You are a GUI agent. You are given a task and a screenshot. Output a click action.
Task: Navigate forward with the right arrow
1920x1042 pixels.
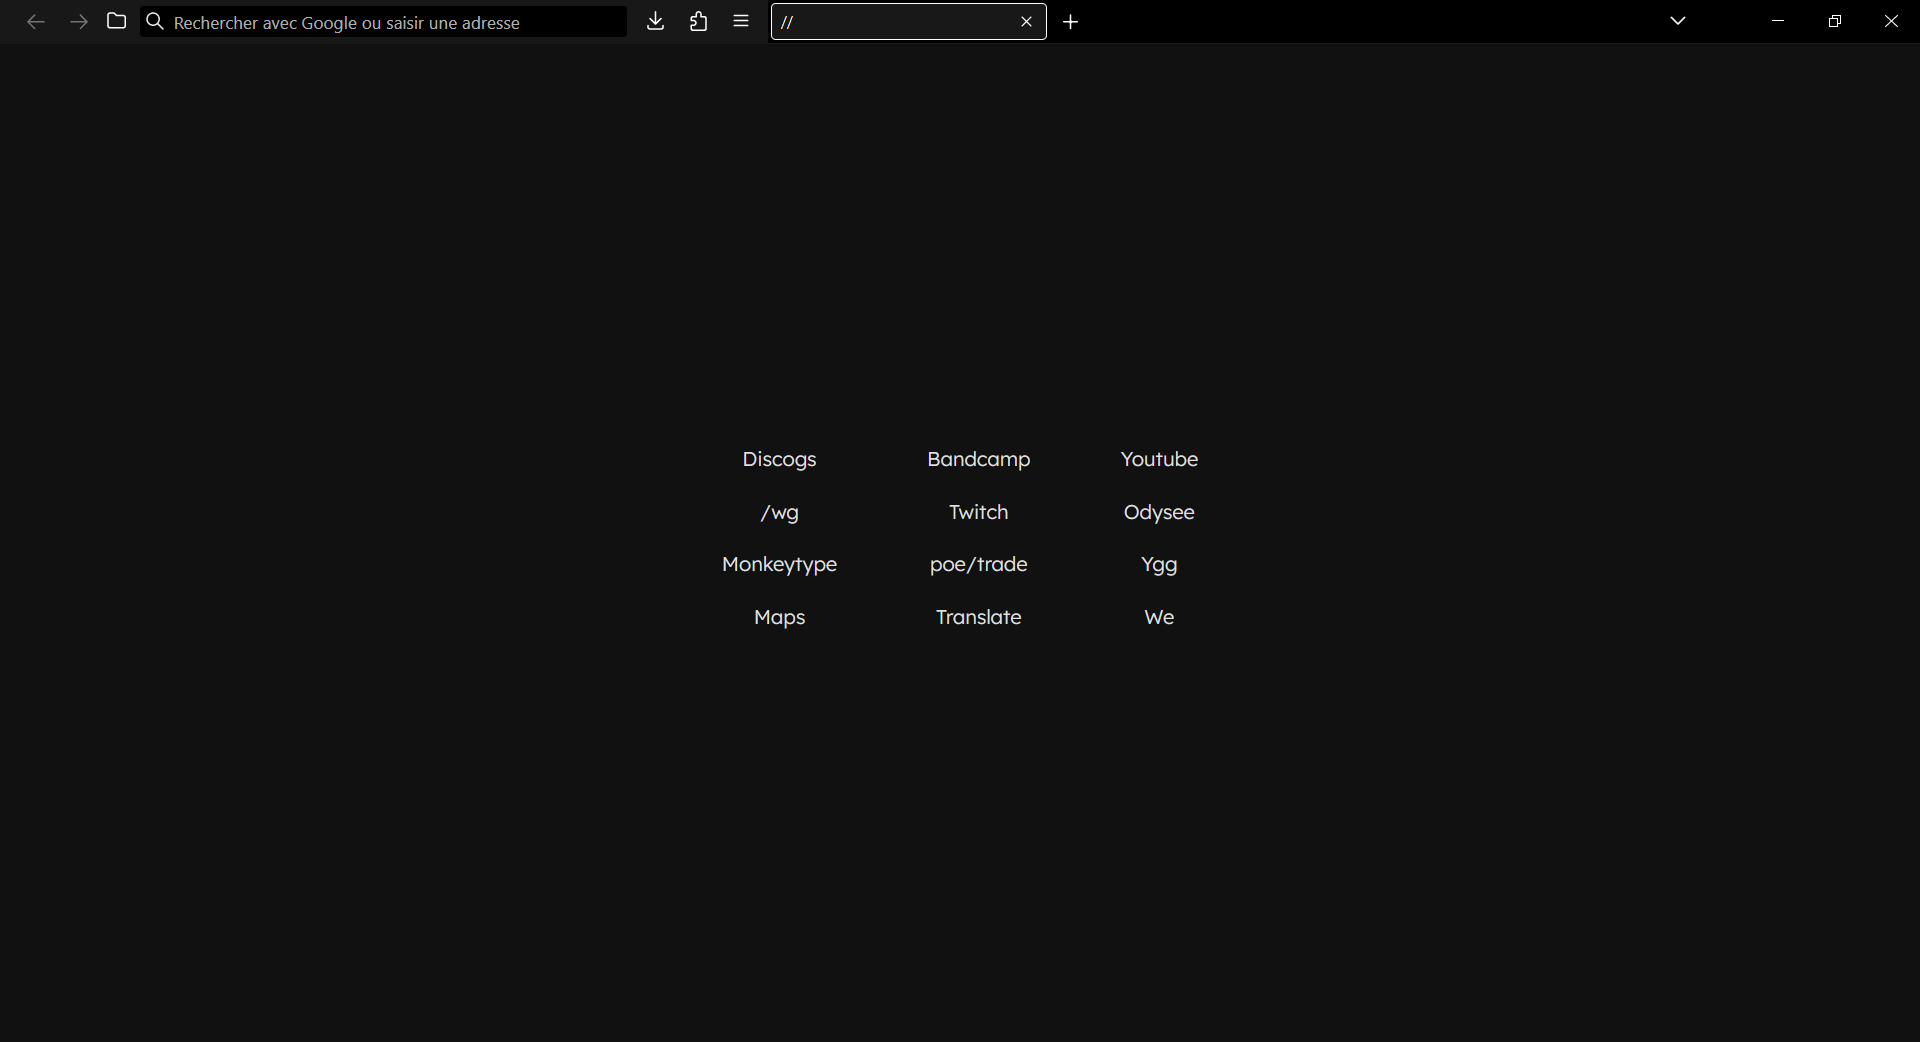(79, 21)
